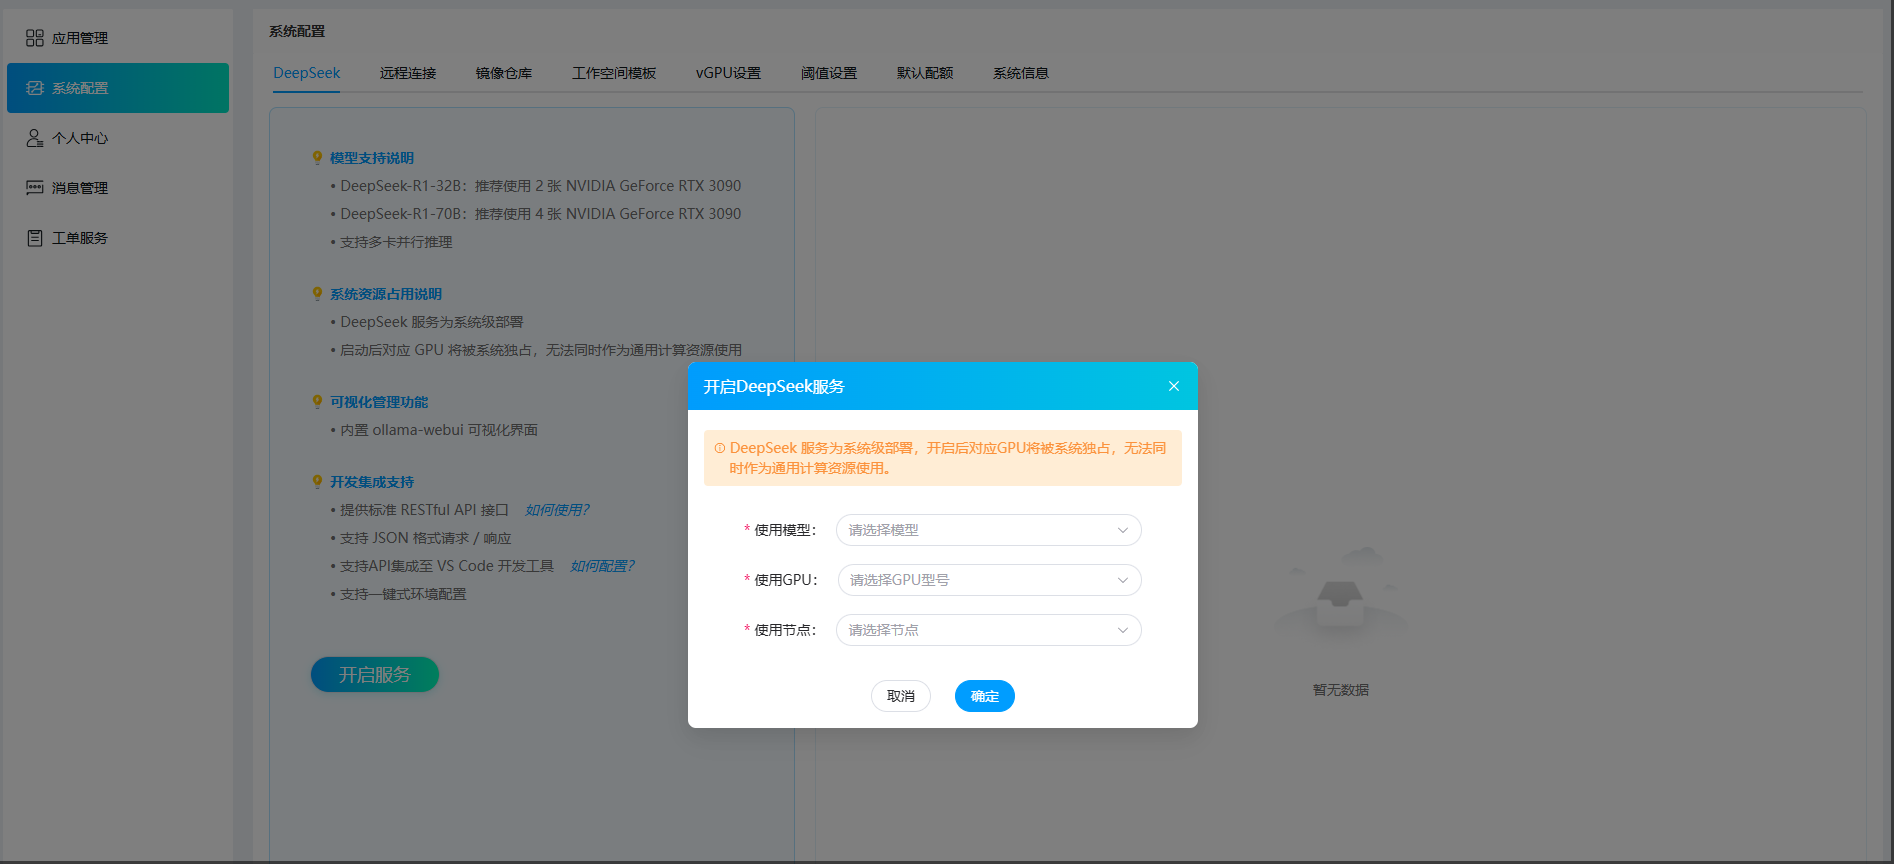The height and width of the screenshot is (864, 1894).
Task: Switch to the 系统信息 tab
Action: tap(1021, 73)
